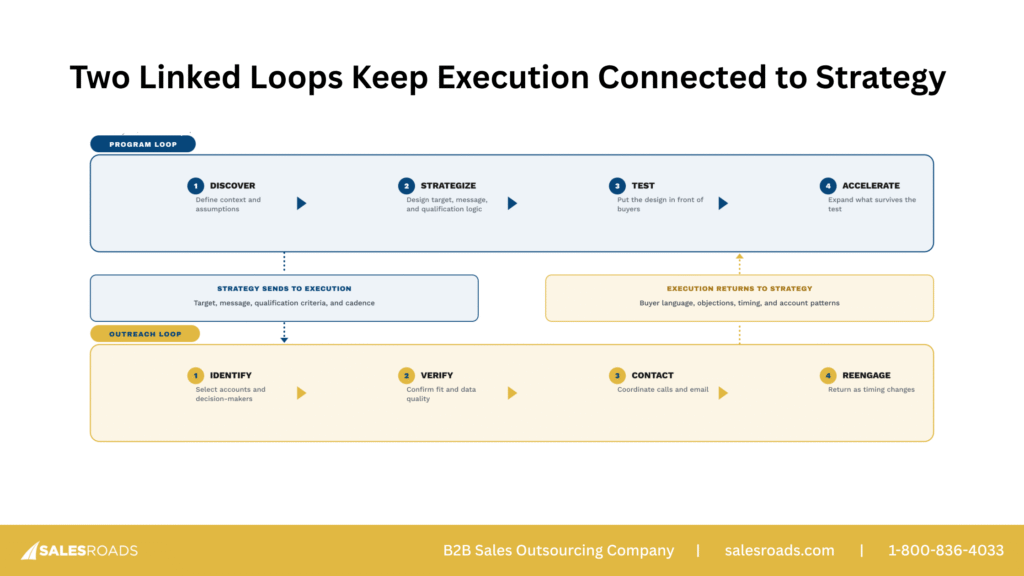Click the DISCOVER heading

tap(232, 185)
